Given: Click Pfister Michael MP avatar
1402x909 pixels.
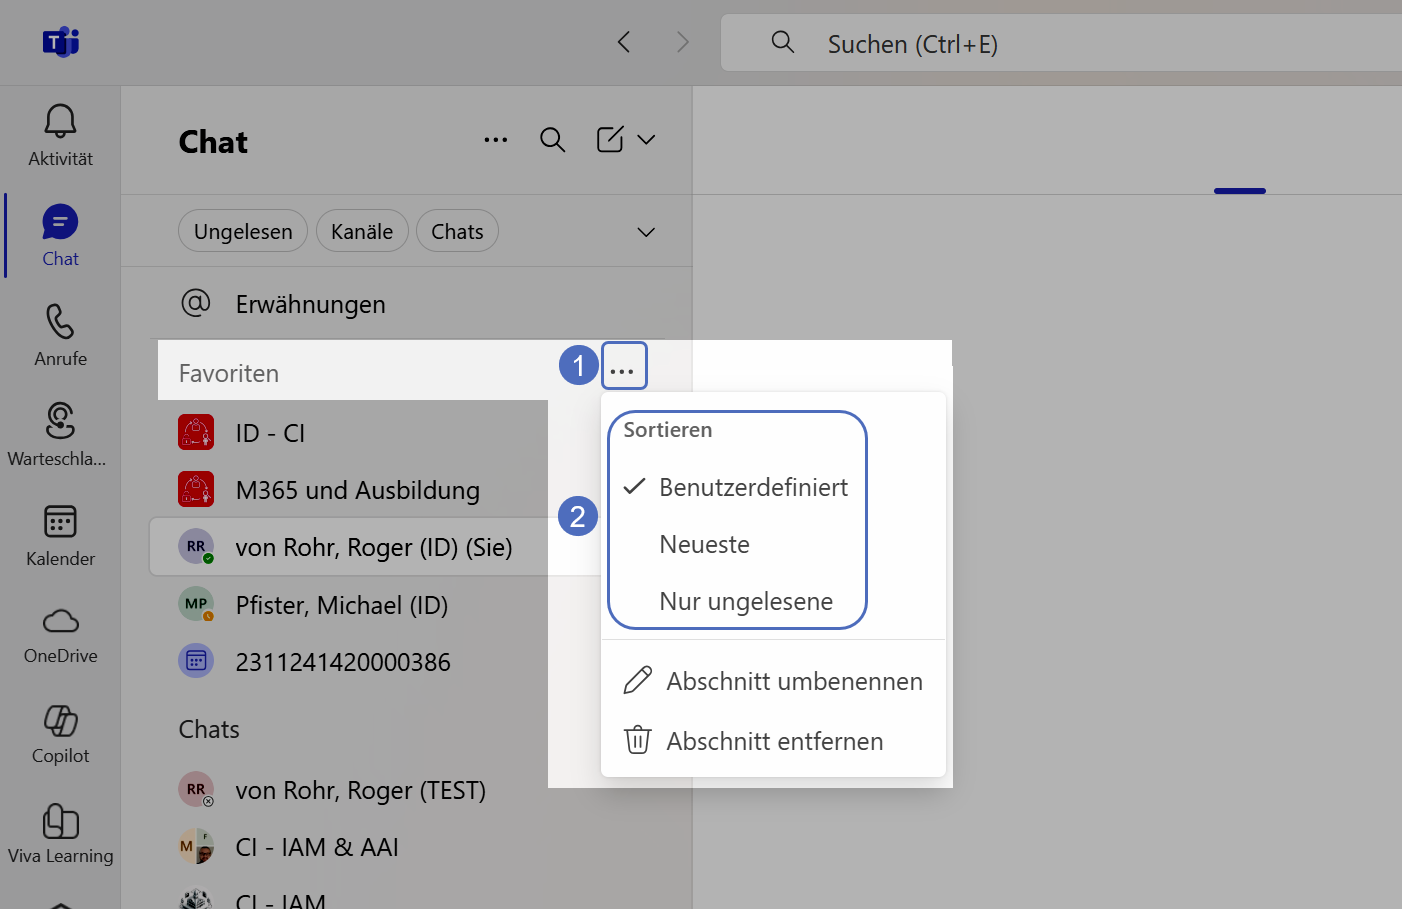Looking at the screenshot, I should click(196, 604).
